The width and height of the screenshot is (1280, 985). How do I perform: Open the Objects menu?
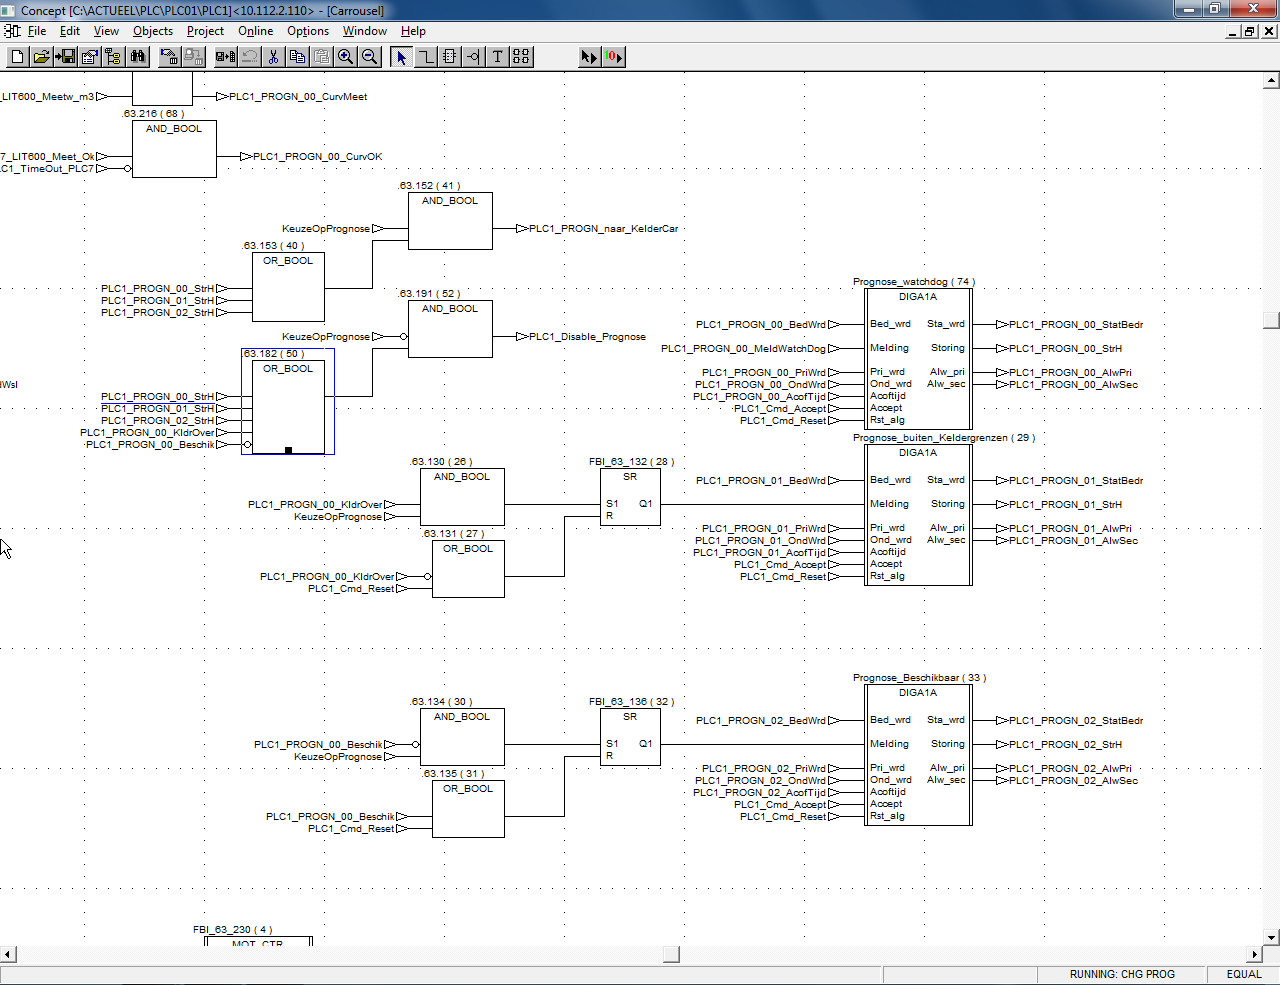point(152,31)
